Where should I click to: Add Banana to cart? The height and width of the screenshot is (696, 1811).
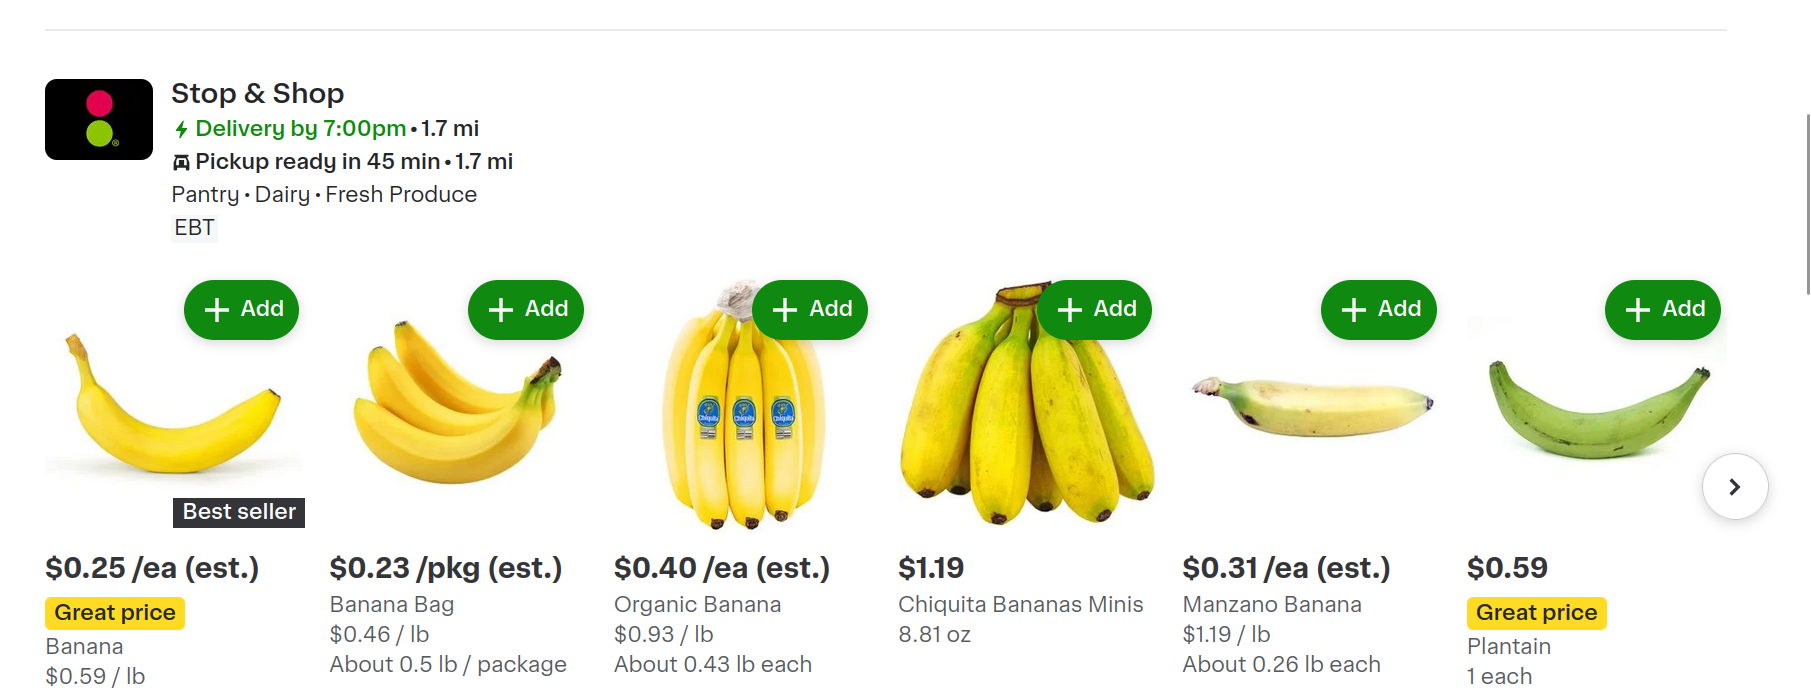[241, 310]
